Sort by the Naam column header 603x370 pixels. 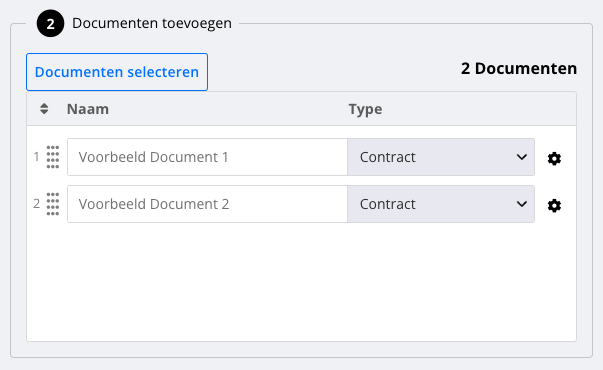click(x=88, y=109)
